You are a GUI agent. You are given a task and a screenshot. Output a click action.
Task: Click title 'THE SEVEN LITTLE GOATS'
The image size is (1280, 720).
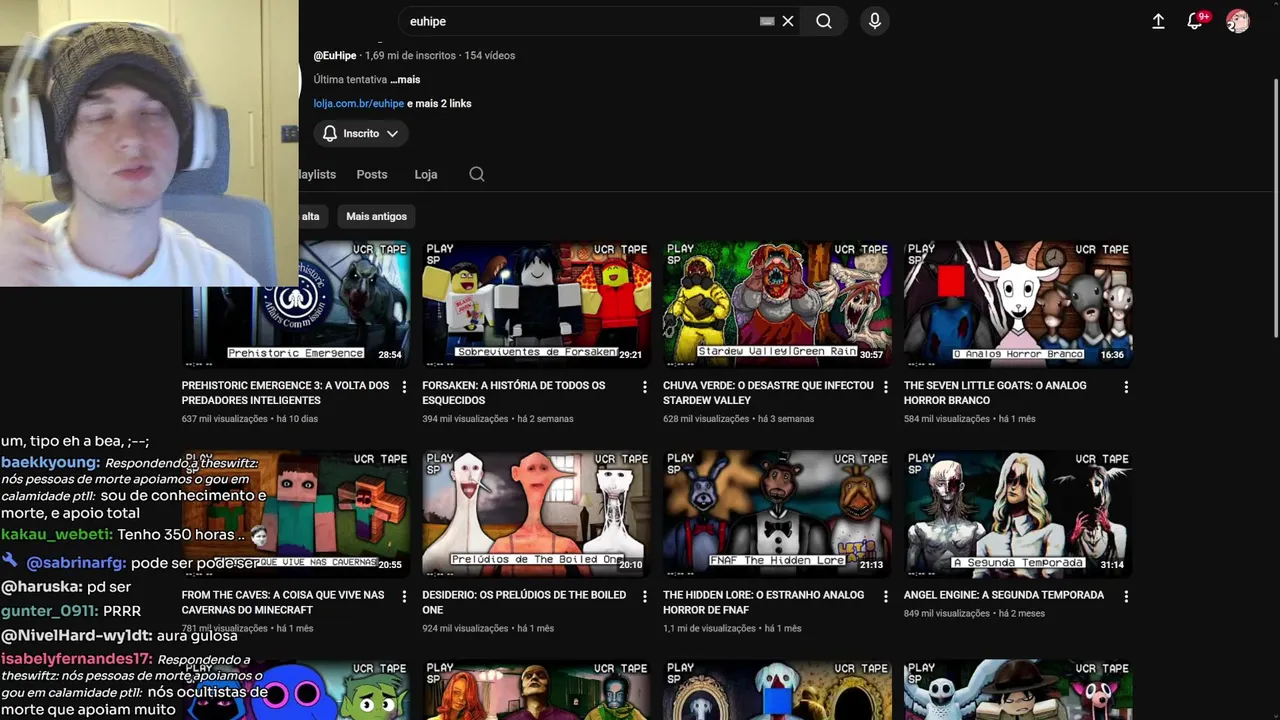click(x=995, y=392)
